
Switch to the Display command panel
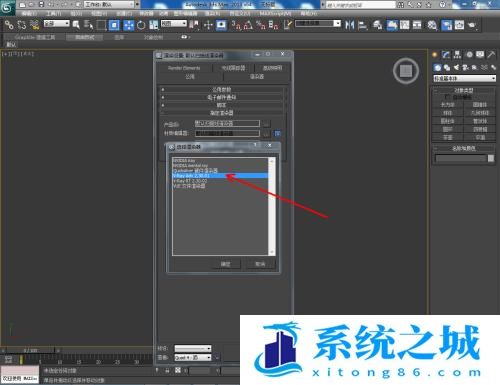[480, 54]
